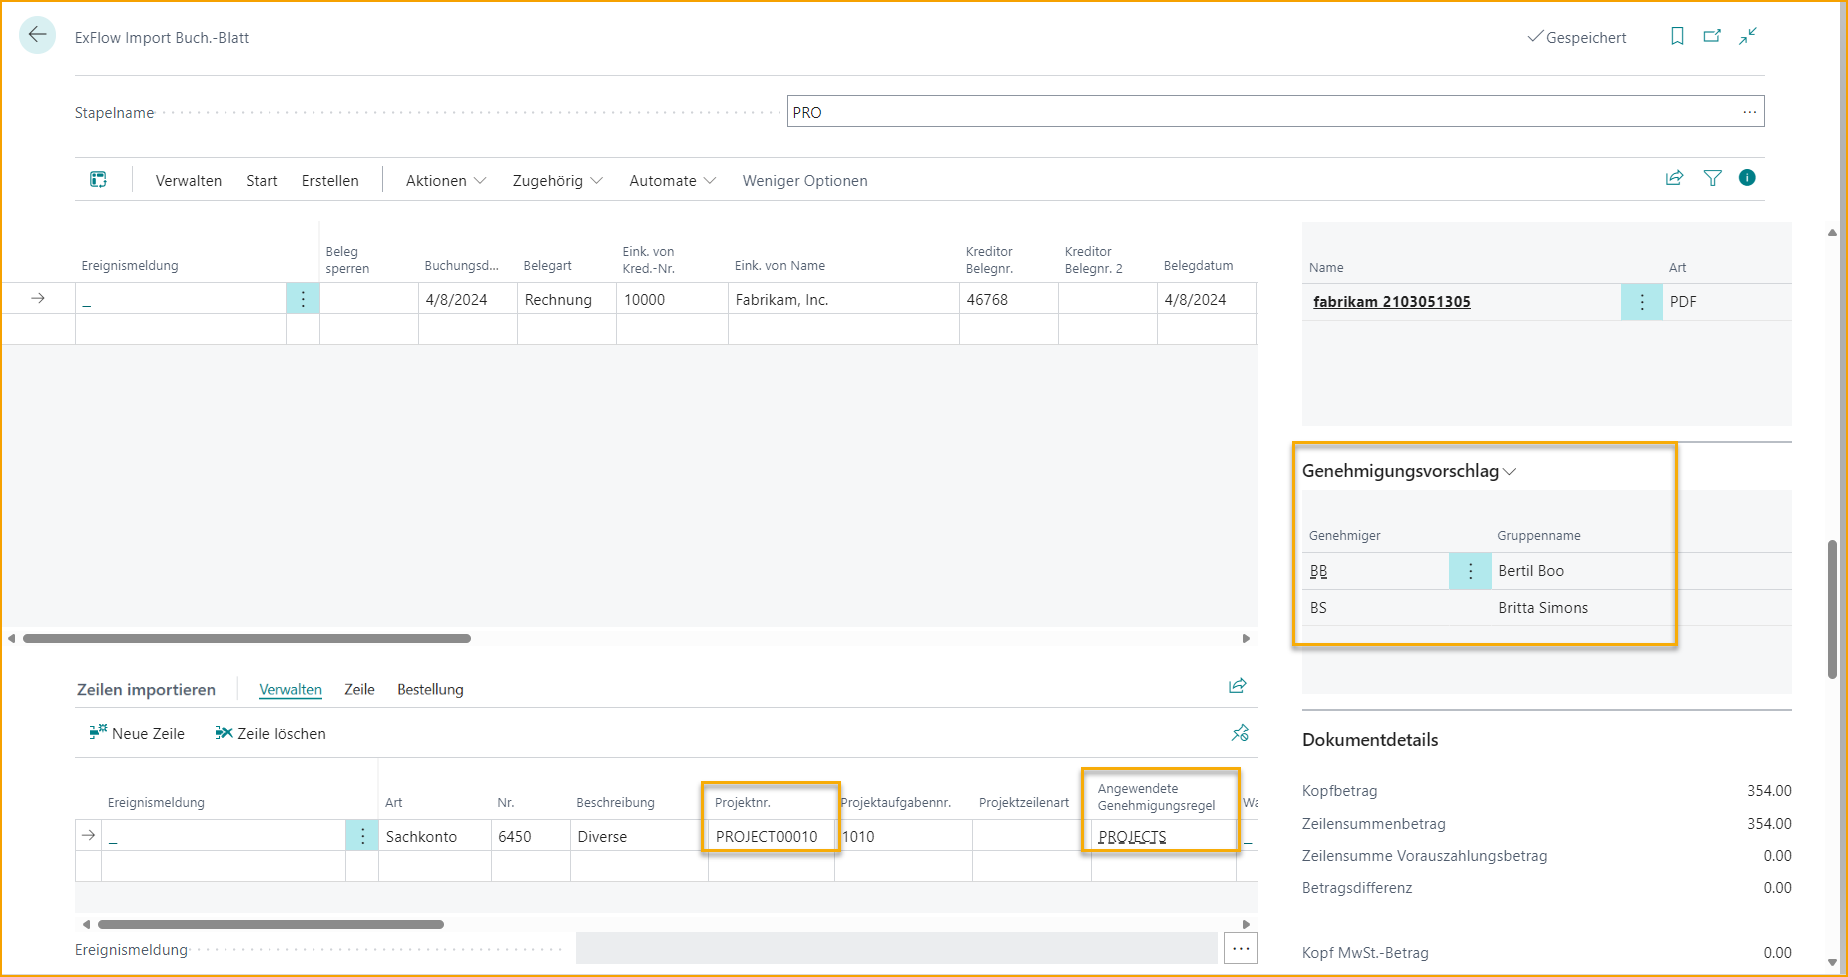Click the Fabrikam, Inc. name cell
This screenshot has height=977, width=1848.
click(x=843, y=299)
